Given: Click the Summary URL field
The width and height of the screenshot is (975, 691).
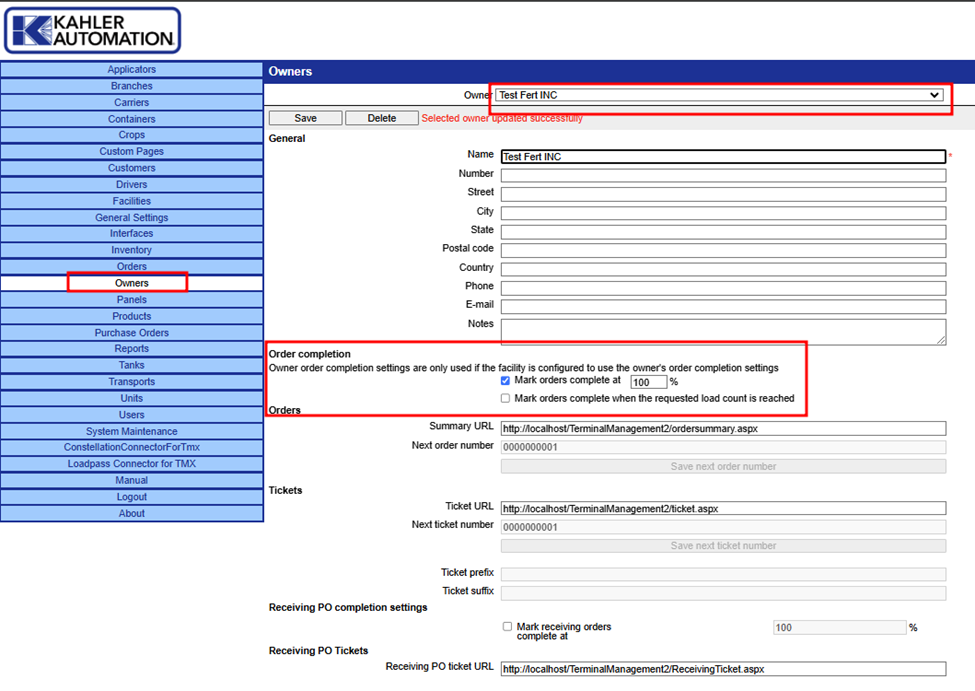Looking at the screenshot, I should coord(723,429).
